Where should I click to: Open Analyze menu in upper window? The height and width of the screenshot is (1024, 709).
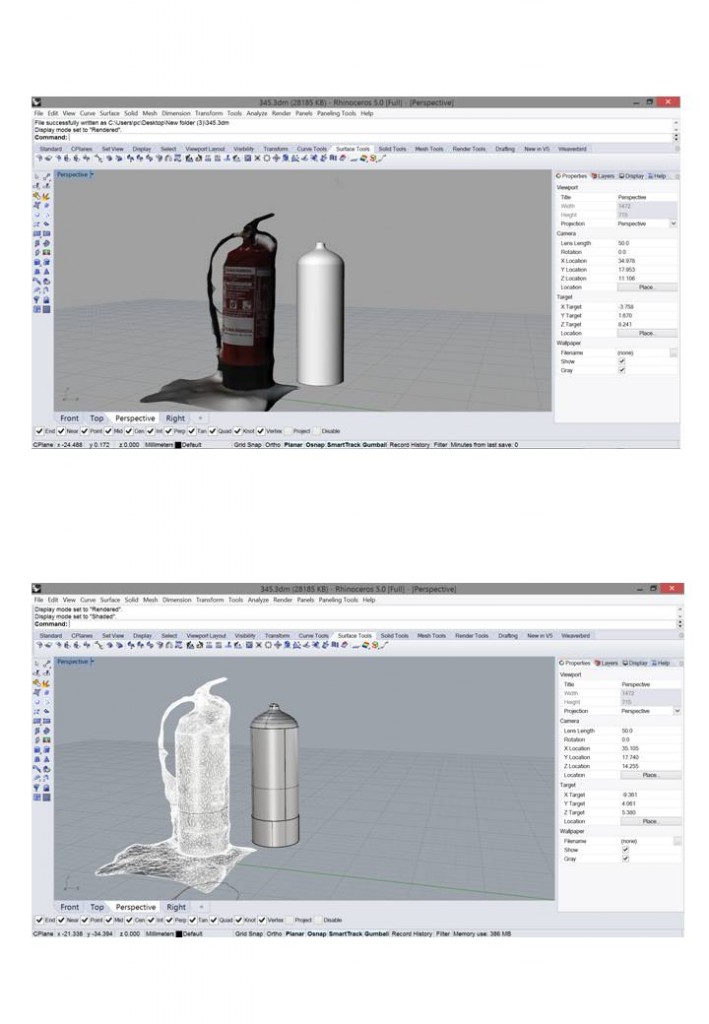tap(258, 113)
